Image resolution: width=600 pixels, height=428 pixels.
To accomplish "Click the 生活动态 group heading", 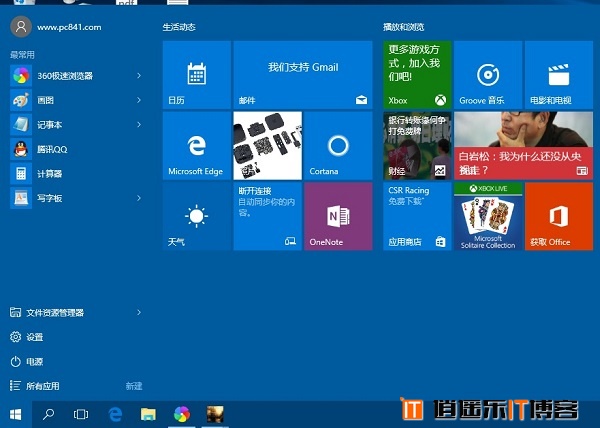I will pos(179,27).
